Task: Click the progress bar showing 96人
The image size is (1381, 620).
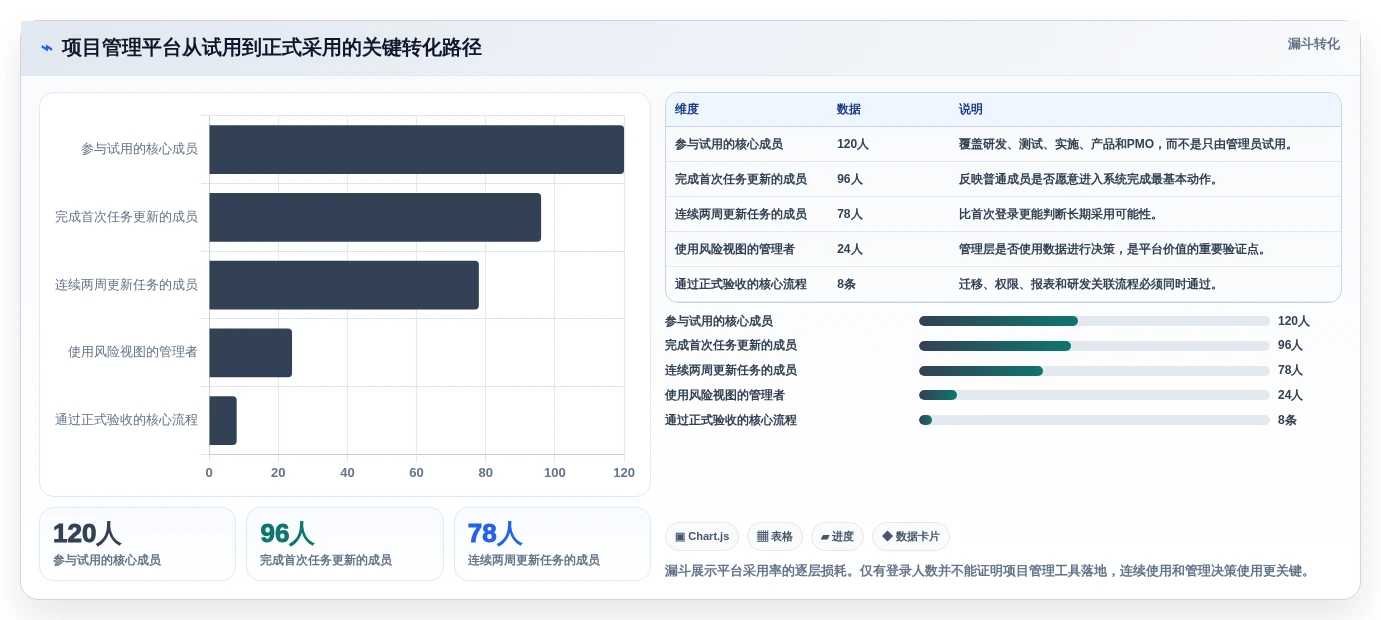Action: (1094, 346)
